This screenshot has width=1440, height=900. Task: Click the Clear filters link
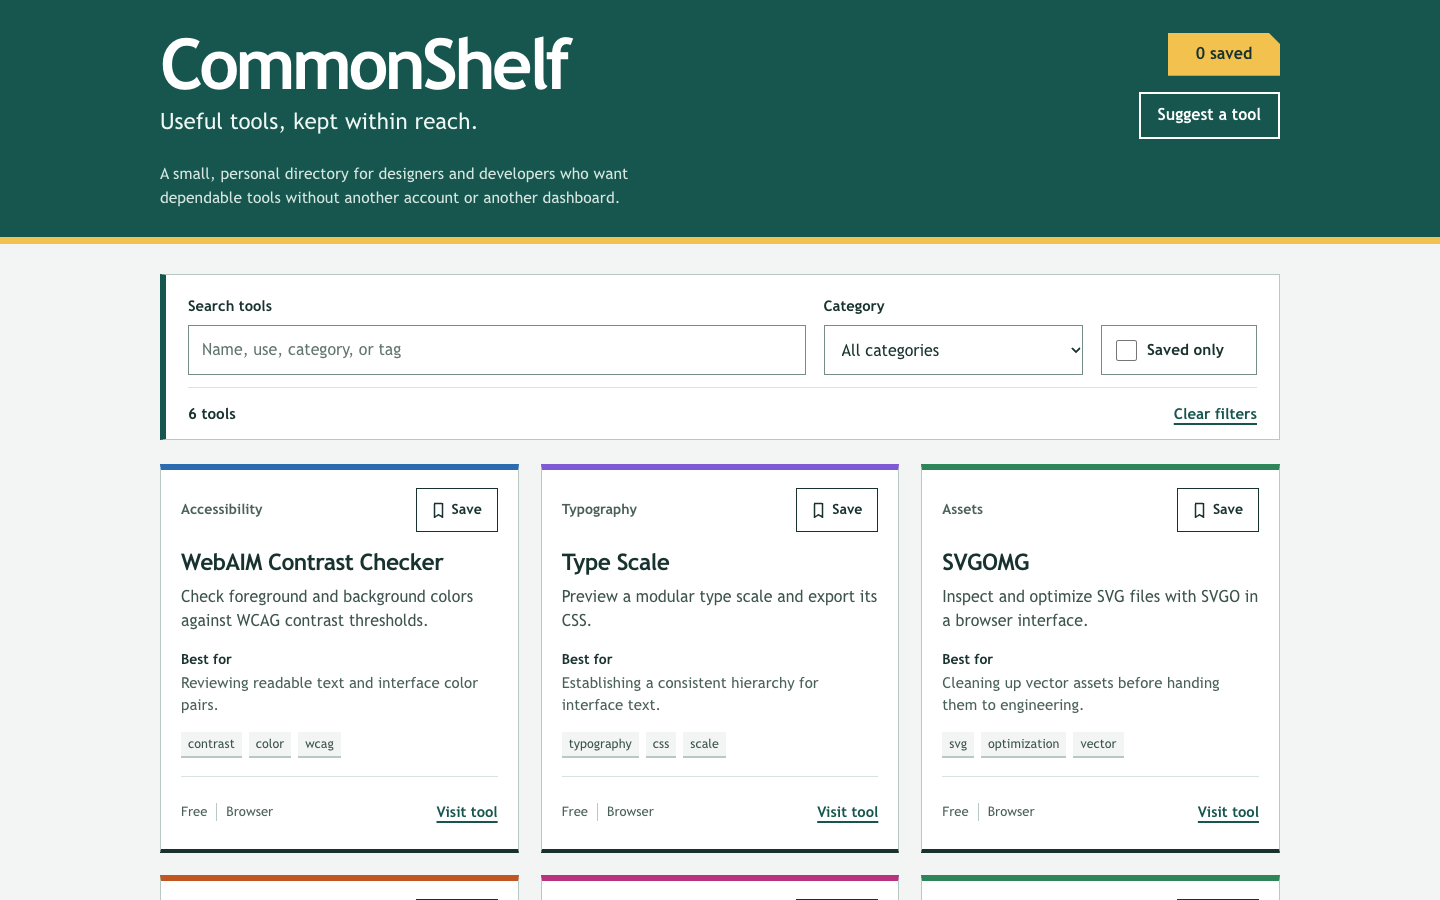1215,414
